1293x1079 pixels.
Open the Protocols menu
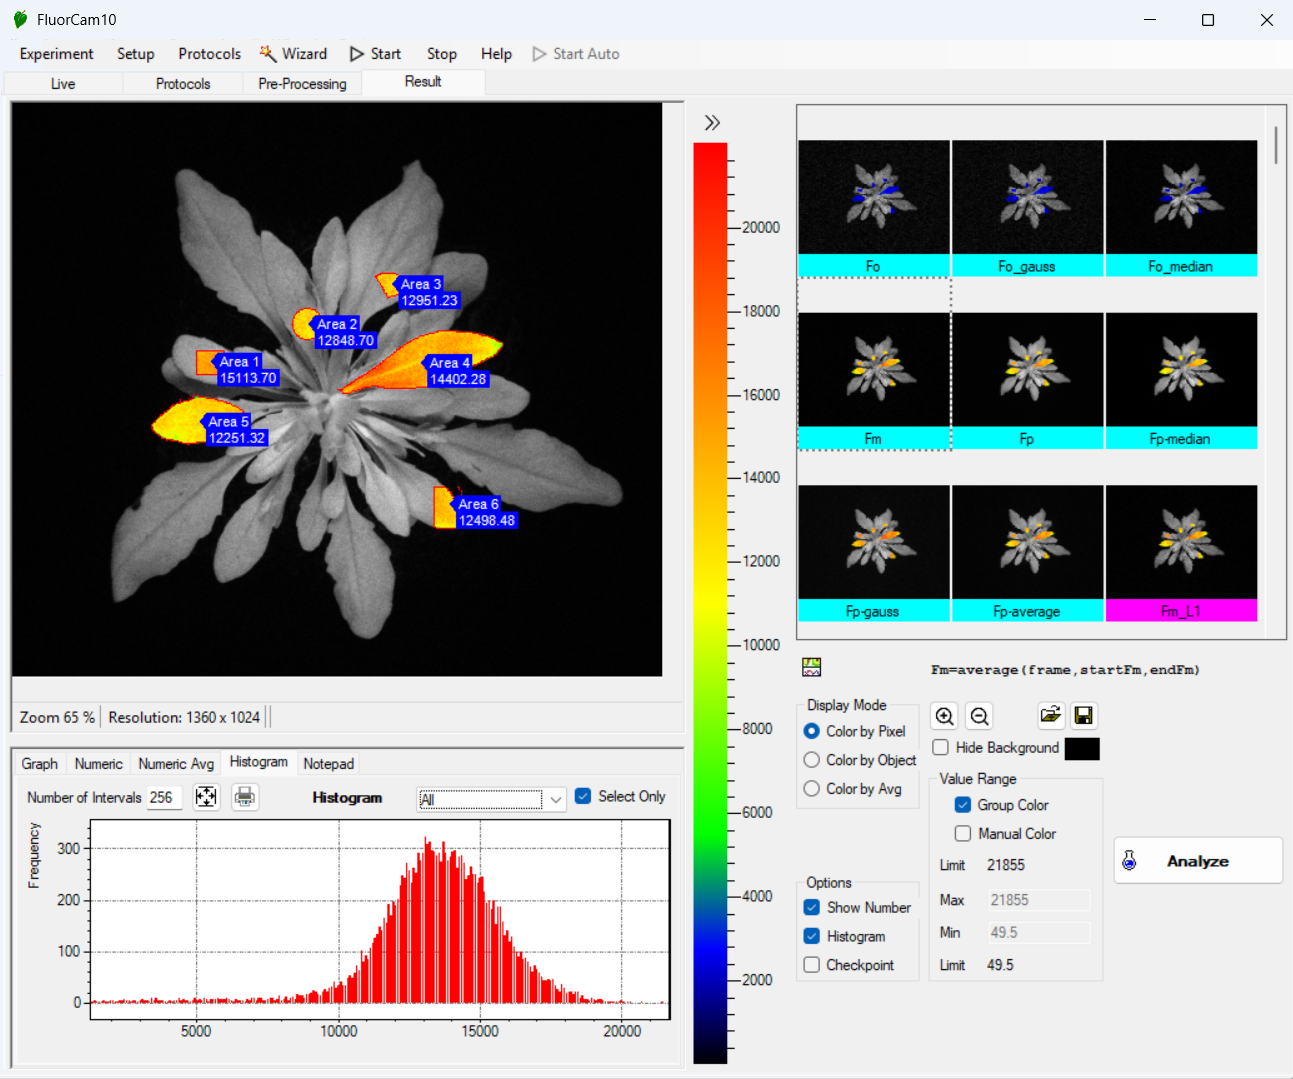pyautogui.click(x=209, y=54)
